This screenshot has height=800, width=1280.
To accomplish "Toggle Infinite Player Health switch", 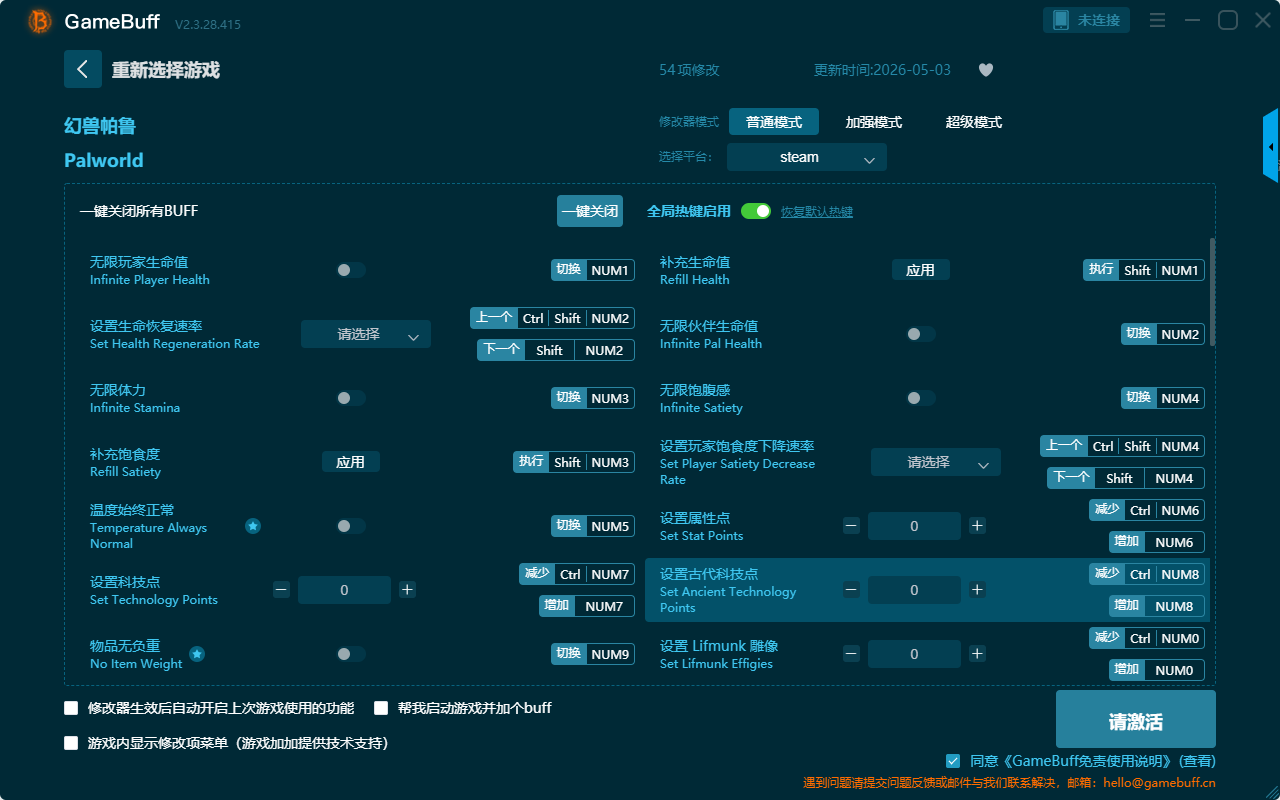I will [351, 270].
